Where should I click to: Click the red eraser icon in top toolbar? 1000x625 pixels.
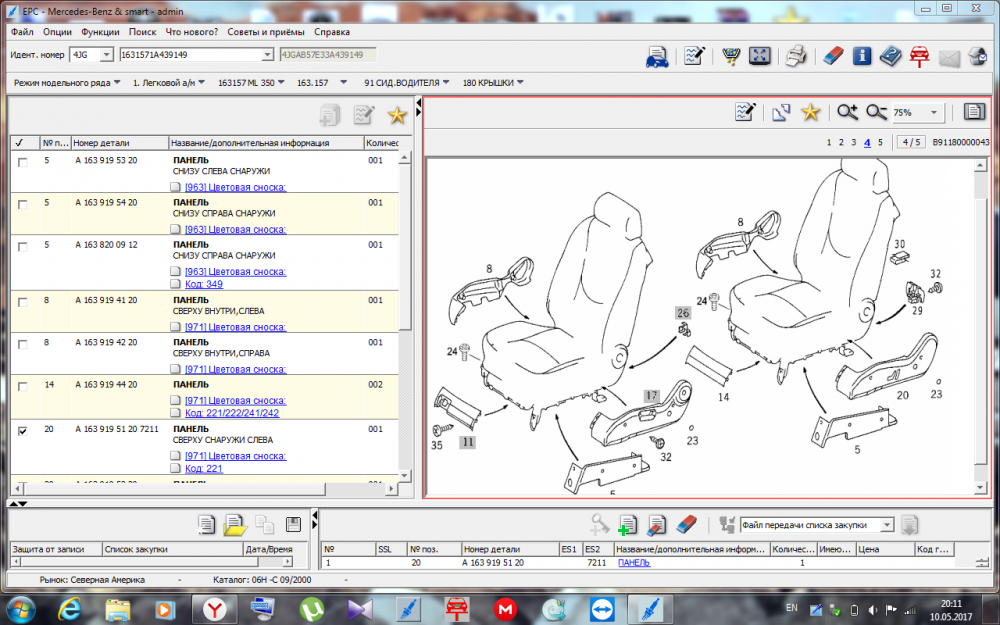tap(832, 56)
